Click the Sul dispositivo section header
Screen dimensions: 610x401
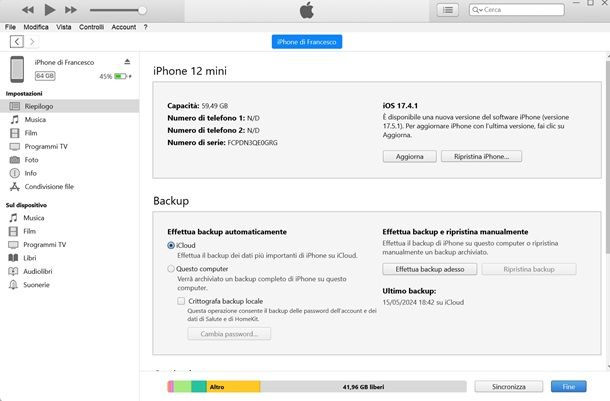[26, 205]
